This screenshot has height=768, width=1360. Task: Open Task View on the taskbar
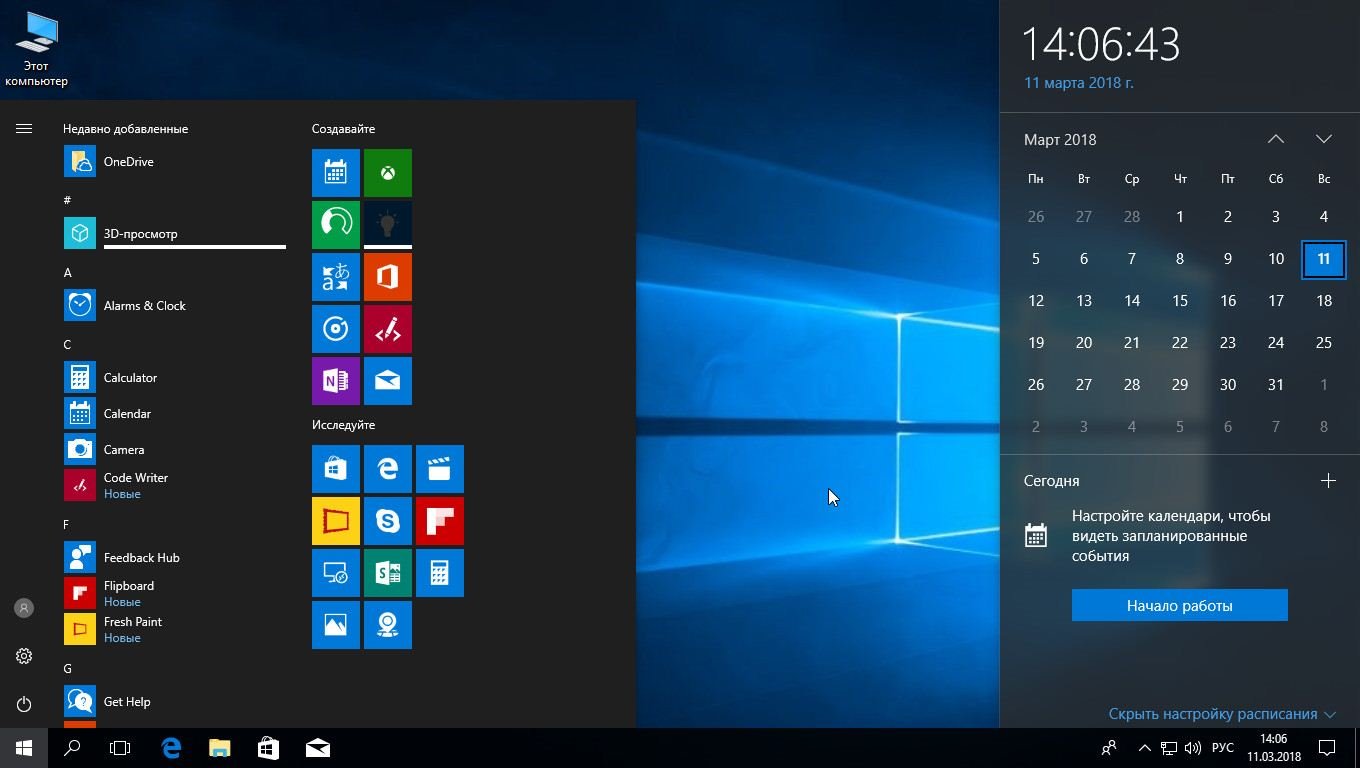pyautogui.click(x=120, y=748)
